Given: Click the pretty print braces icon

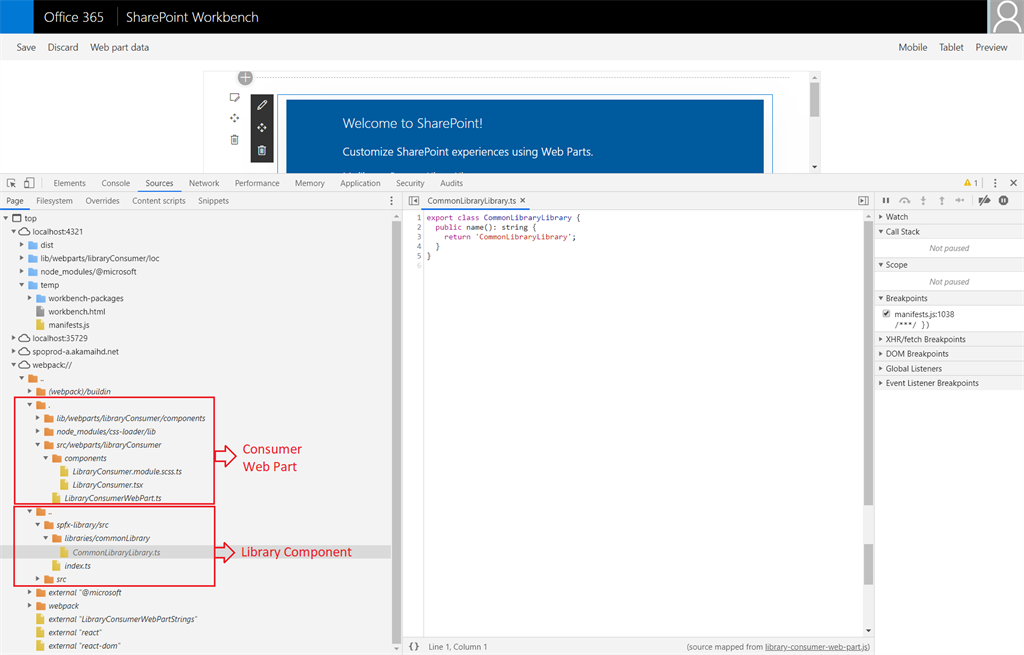Looking at the screenshot, I should point(414,647).
